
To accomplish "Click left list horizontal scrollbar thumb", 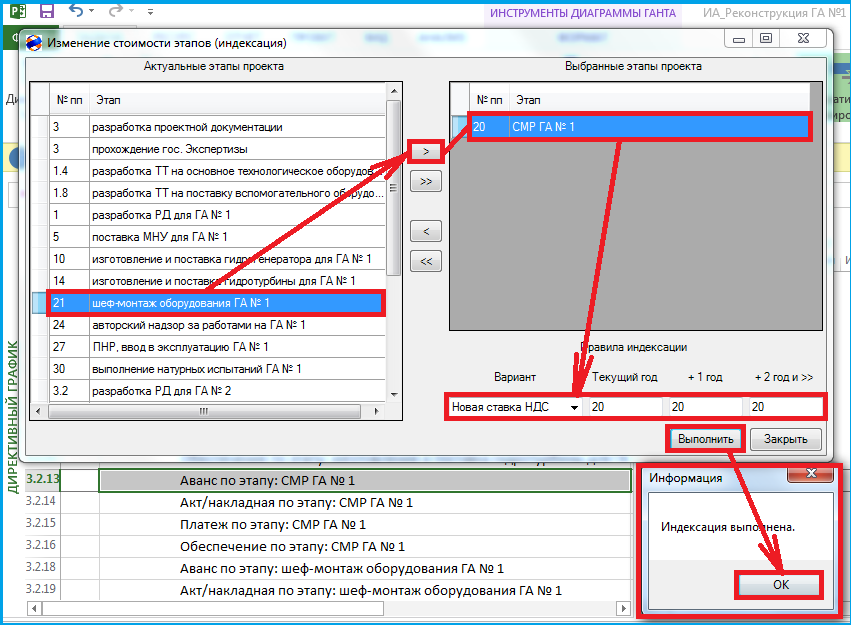I will click(x=204, y=411).
